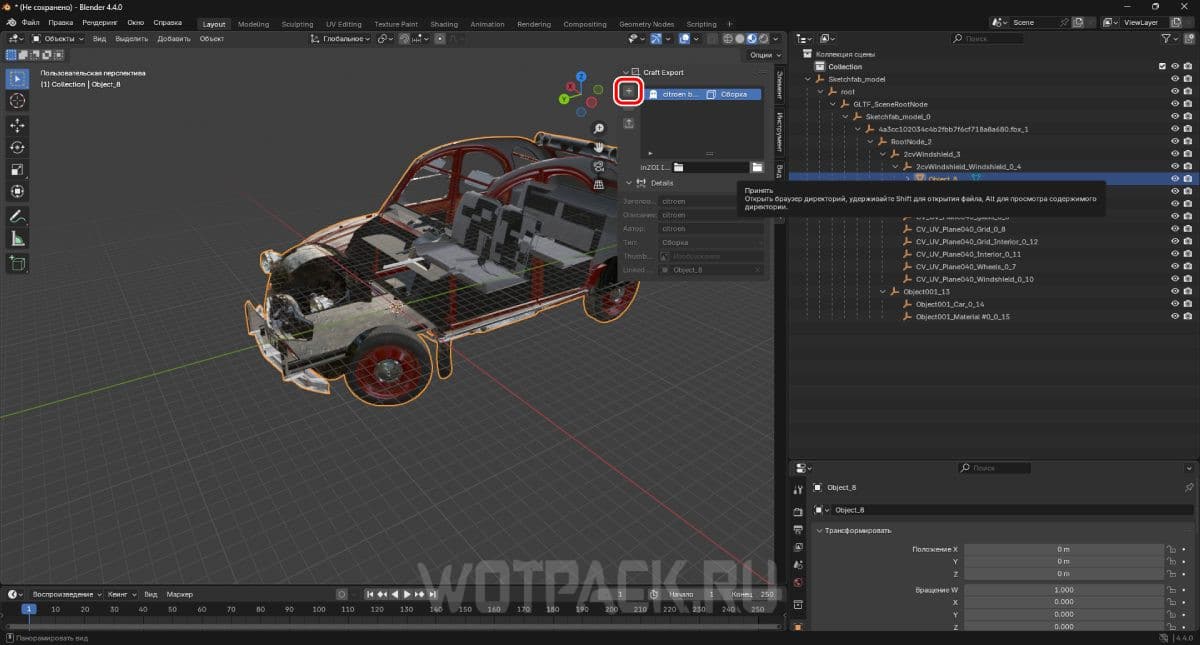
Task: Click the Blender logo menu icon
Action: point(9,23)
